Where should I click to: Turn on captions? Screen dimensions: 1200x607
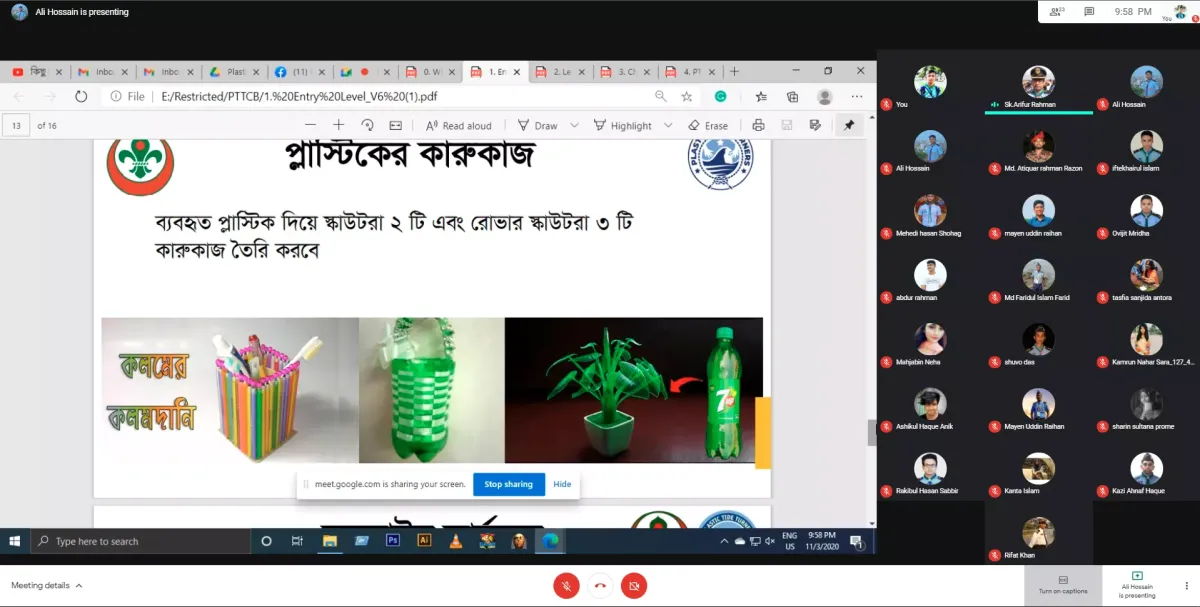[1062, 584]
